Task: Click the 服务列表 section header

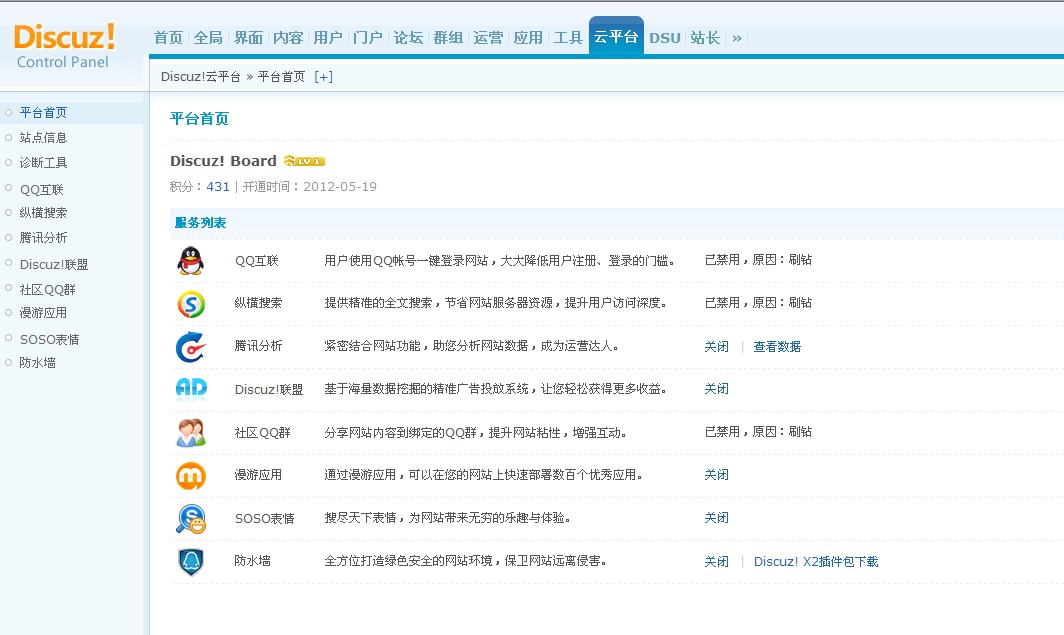Action: click(x=200, y=223)
